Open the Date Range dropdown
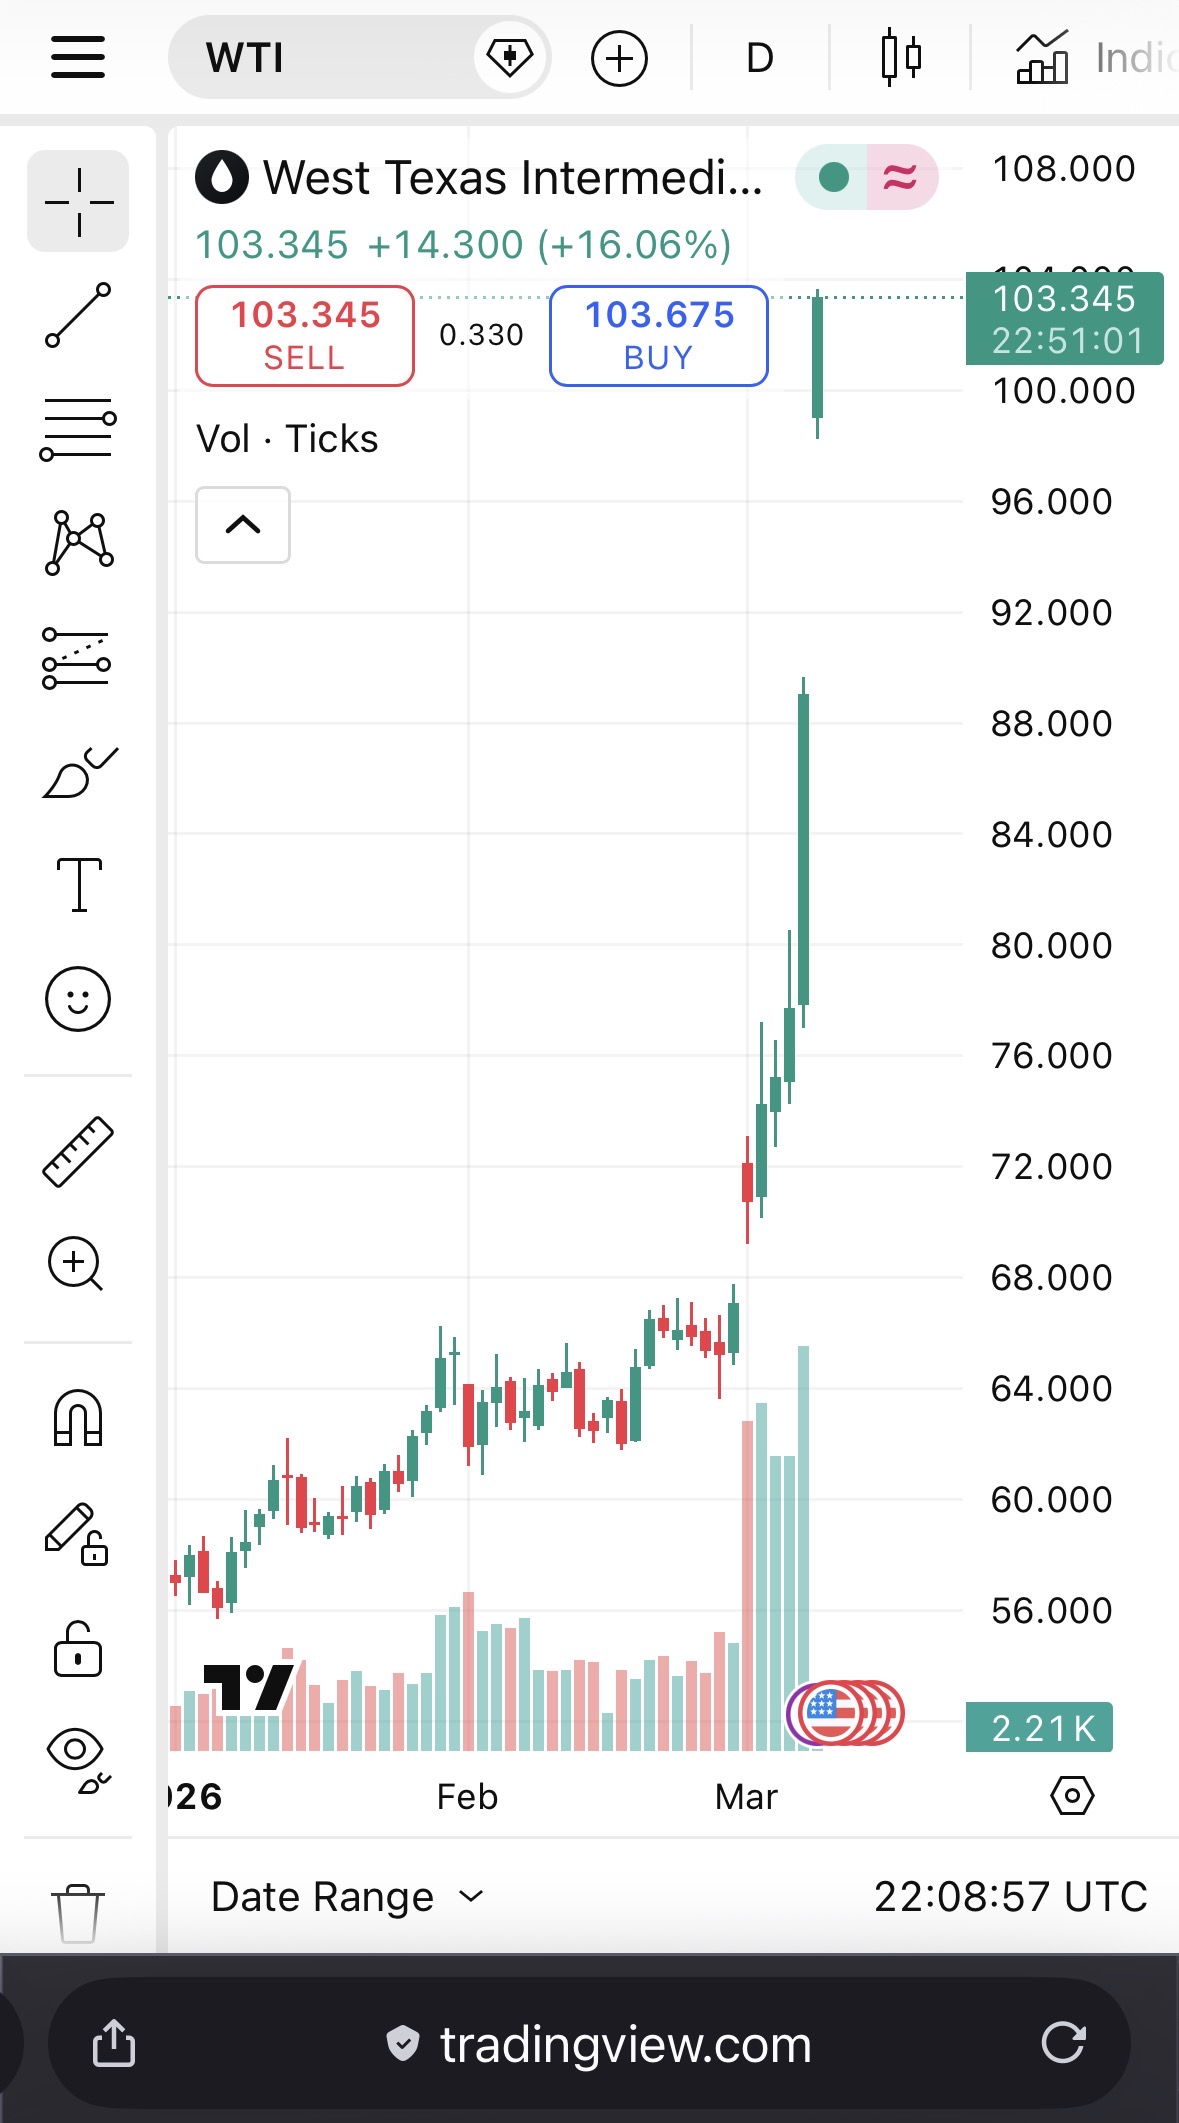Viewport: 1179px width, 2123px height. (348, 1897)
